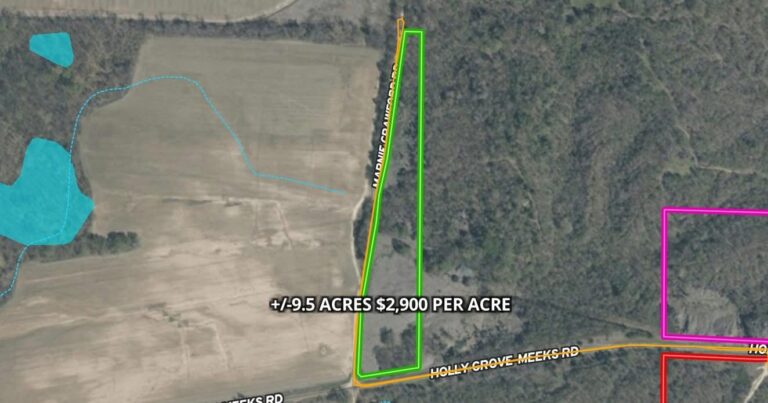The height and width of the screenshot is (403, 768).
Task: Click the intersection of the two orange roads
Action: (357, 382)
